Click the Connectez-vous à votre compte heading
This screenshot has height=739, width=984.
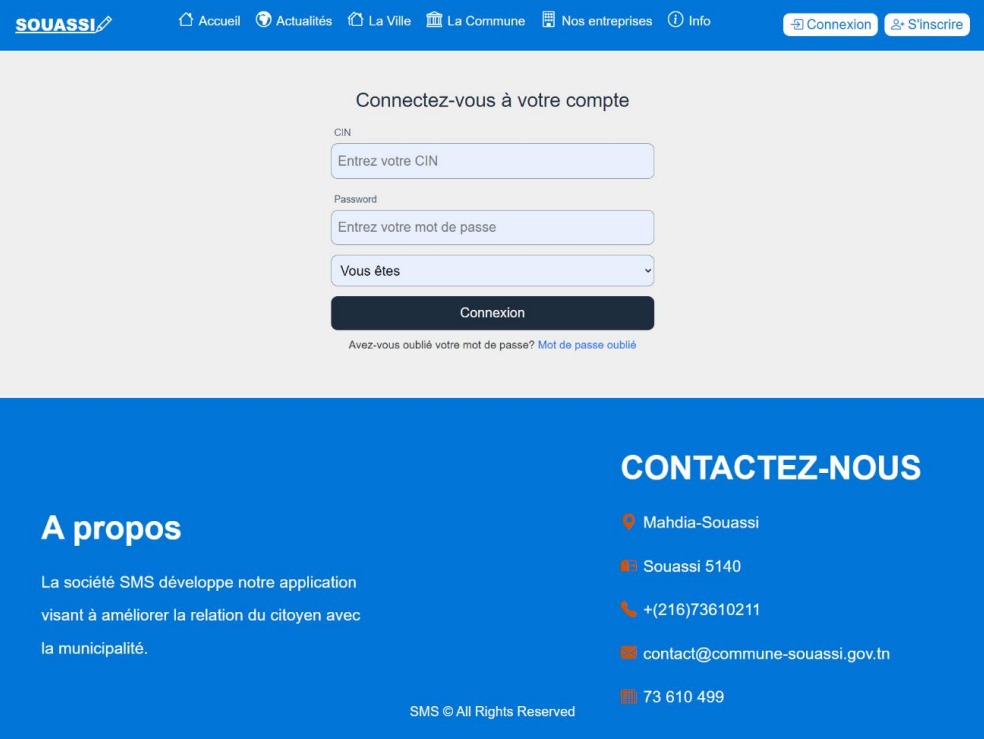pos(493,100)
